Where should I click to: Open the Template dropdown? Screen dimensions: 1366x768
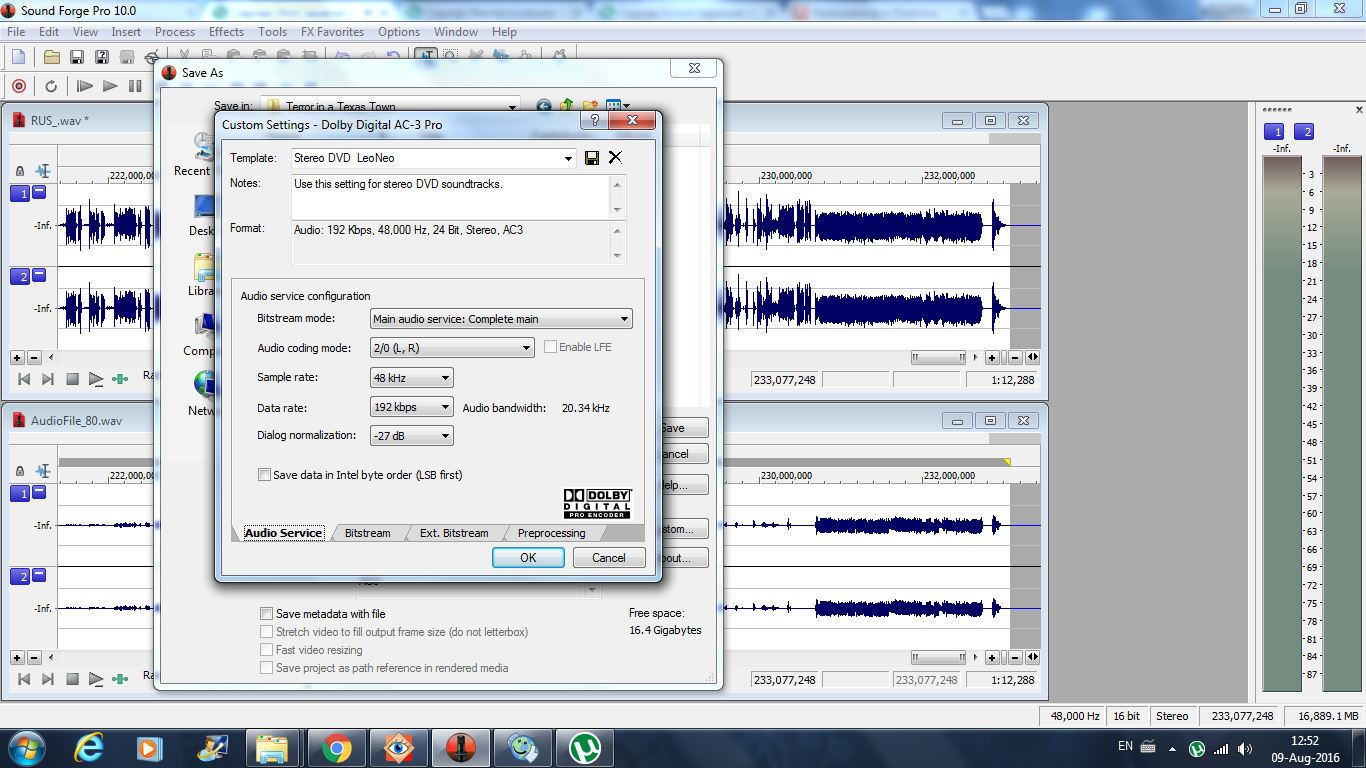tap(569, 158)
